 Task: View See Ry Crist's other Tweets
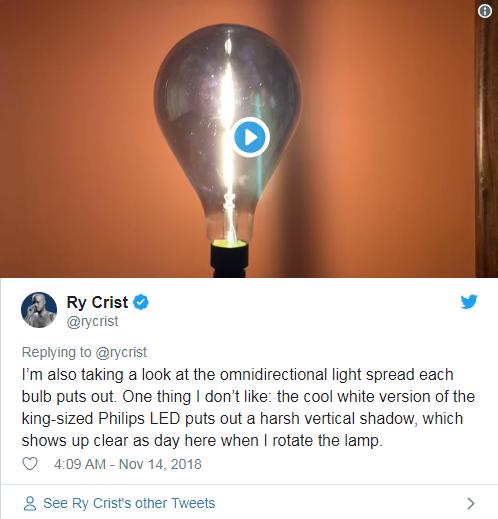click(129, 503)
